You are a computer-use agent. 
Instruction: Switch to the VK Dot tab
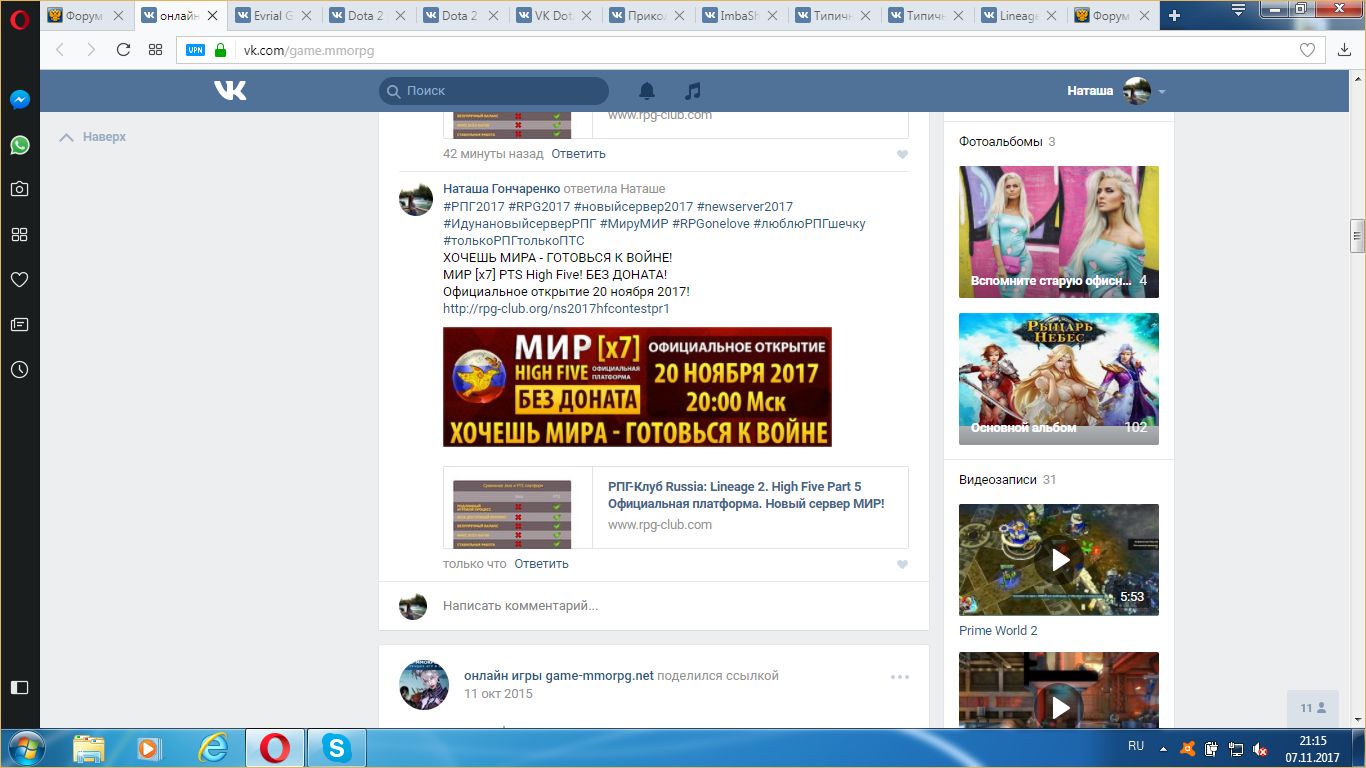click(x=555, y=16)
